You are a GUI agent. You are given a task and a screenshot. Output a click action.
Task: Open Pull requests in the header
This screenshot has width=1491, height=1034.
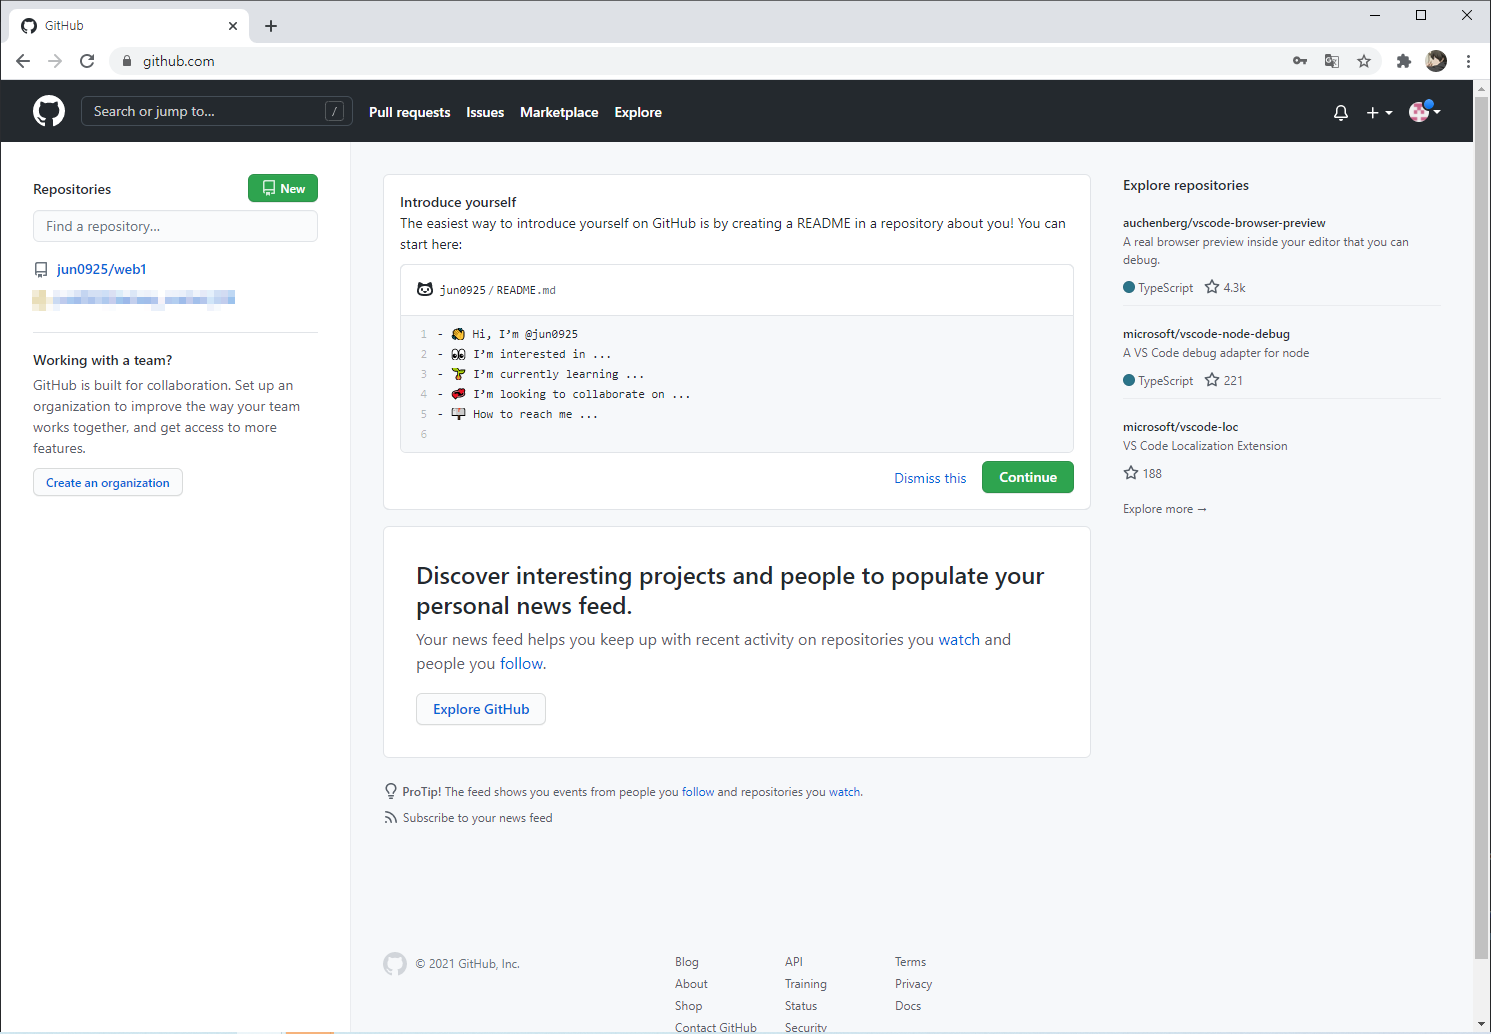tap(410, 113)
